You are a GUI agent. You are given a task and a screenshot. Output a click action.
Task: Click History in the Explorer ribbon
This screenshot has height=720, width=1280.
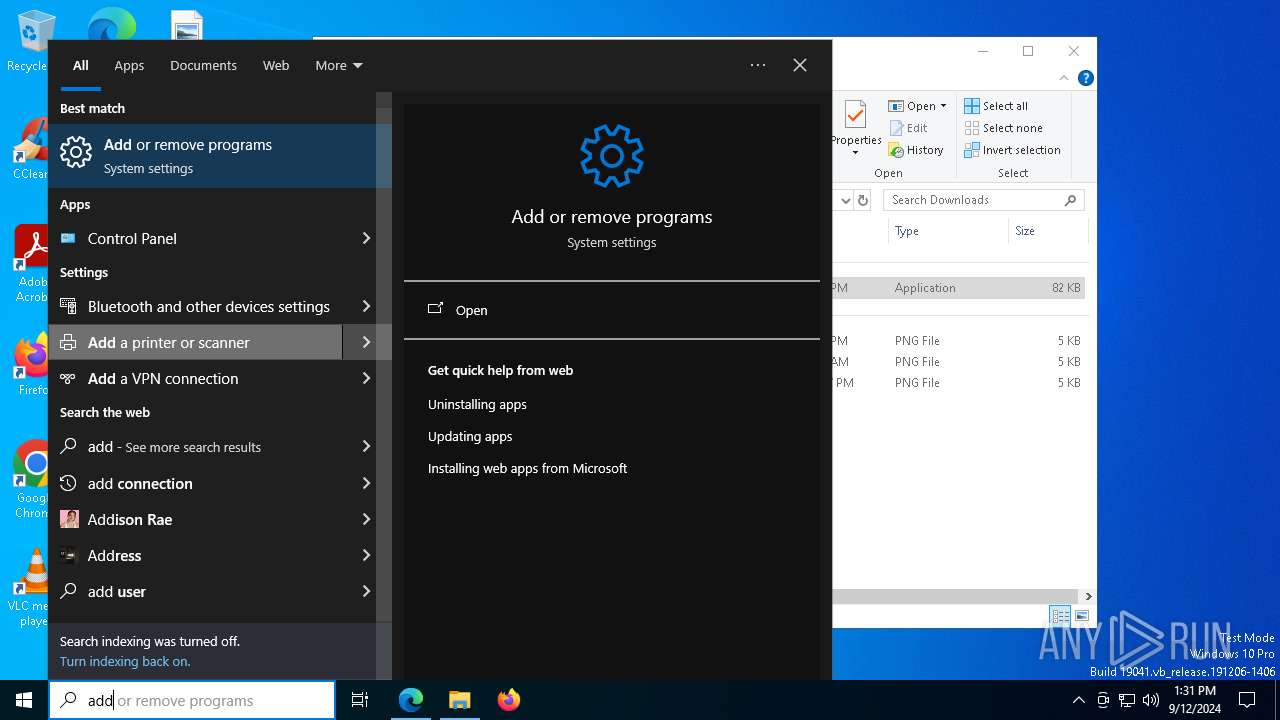[x=916, y=150]
